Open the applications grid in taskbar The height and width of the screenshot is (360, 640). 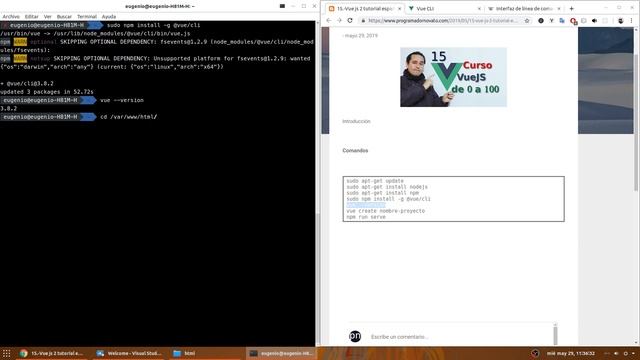[7, 353]
